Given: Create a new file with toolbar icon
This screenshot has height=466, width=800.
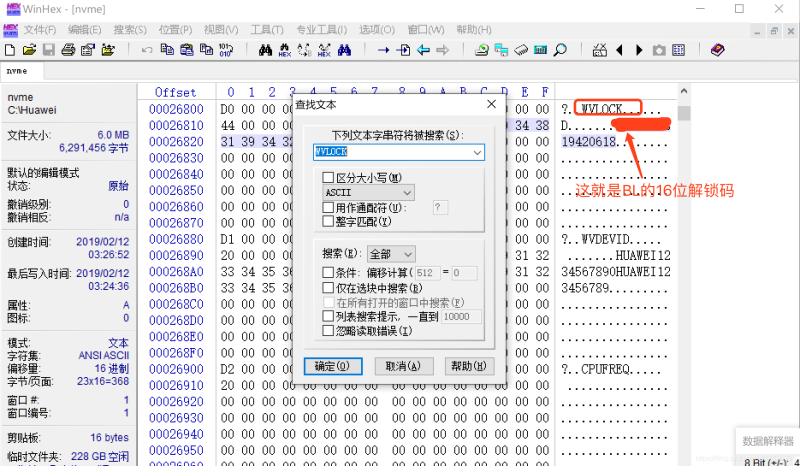Looking at the screenshot, I should pyautogui.click(x=10, y=50).
